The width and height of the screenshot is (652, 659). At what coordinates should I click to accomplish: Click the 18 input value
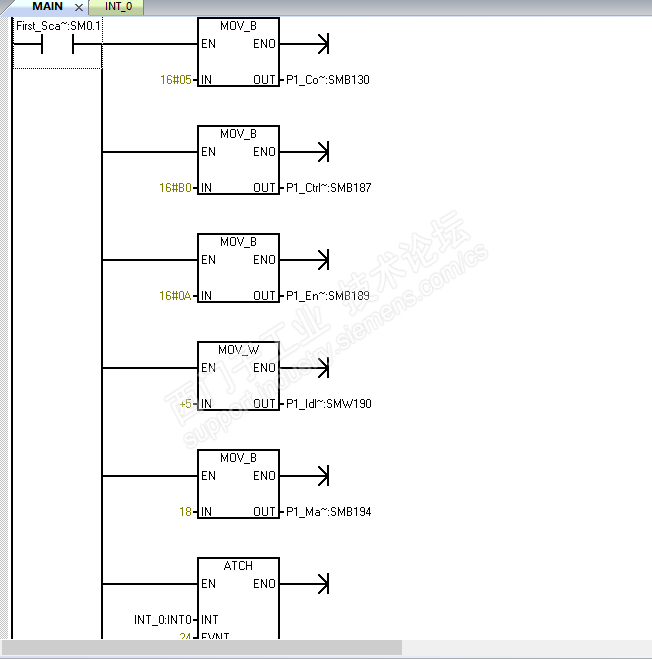tap(185, 512)
